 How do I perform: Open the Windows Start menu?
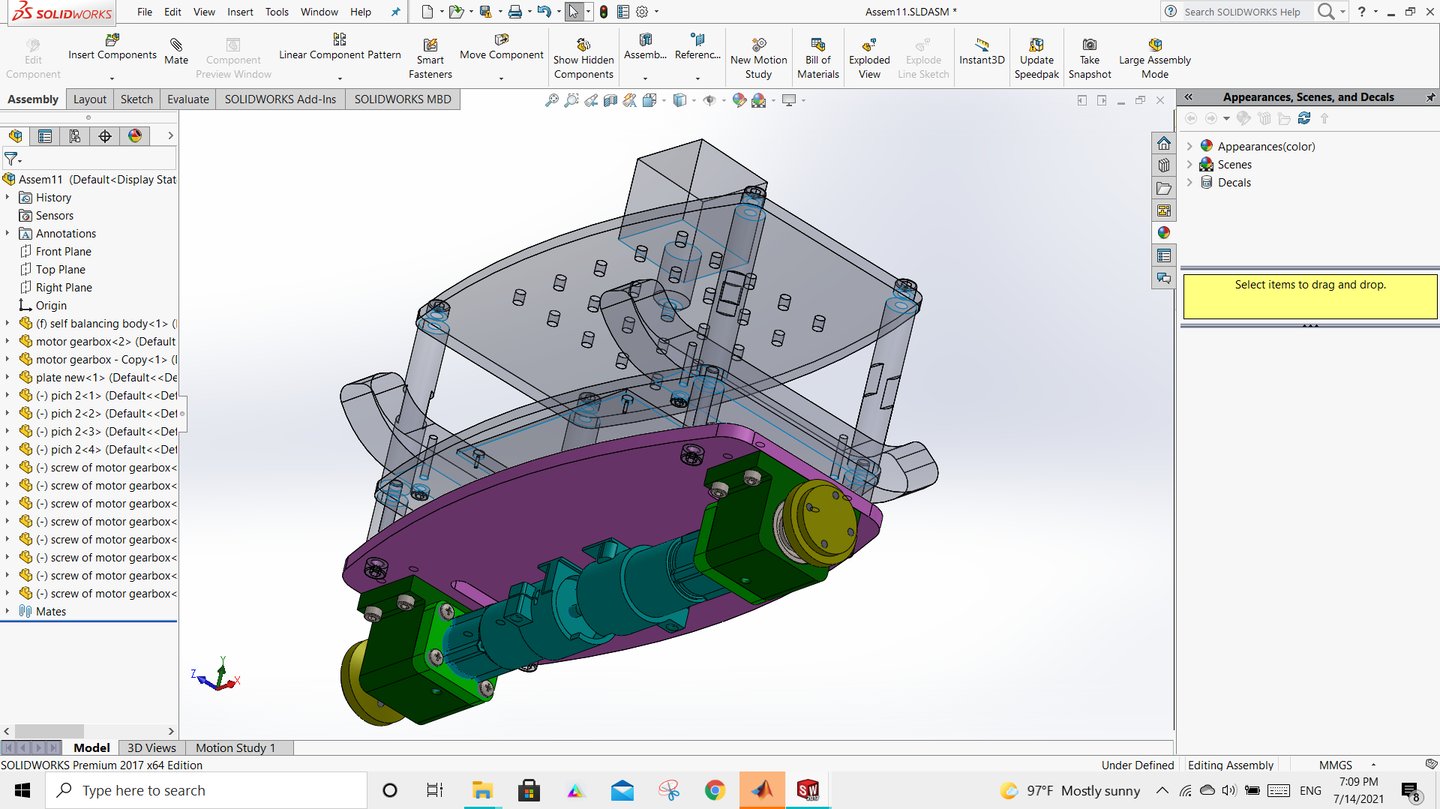(22, 790)
